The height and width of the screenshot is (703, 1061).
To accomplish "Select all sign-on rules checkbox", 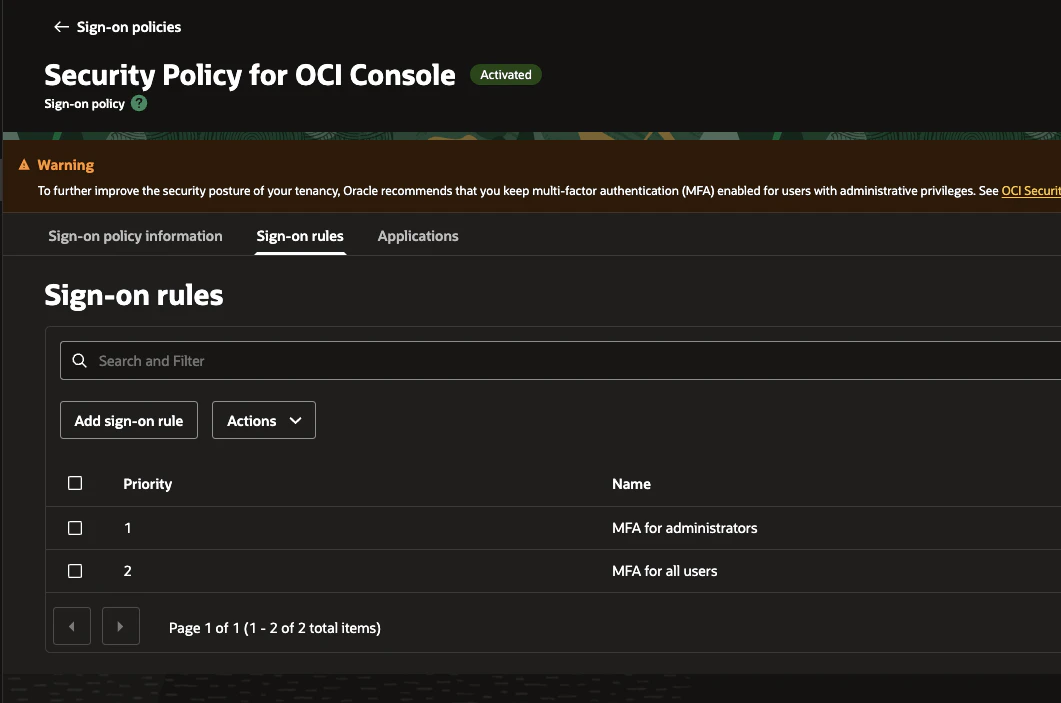I will (x=75, y=483).
